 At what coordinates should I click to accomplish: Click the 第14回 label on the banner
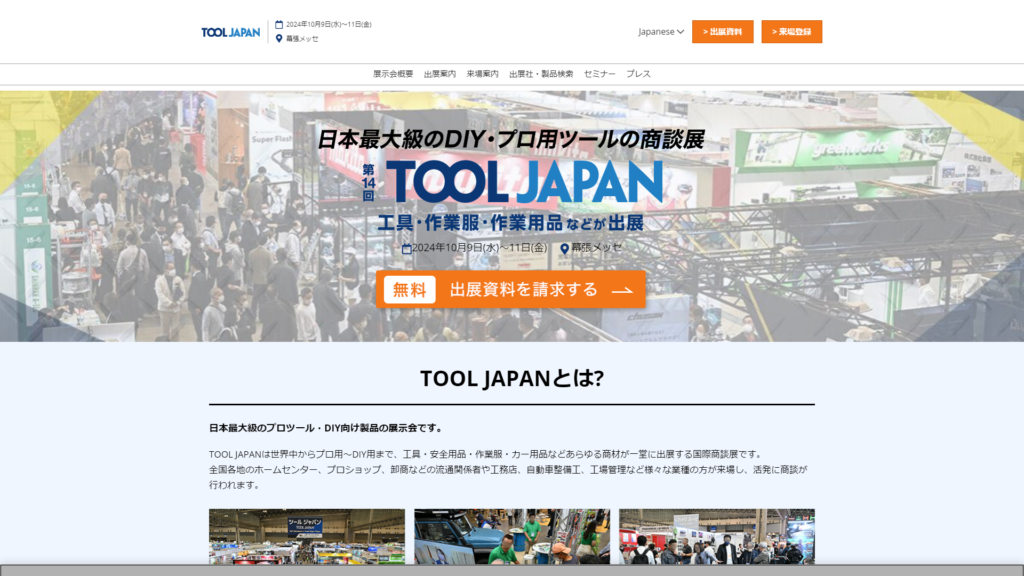pos(369,183)
